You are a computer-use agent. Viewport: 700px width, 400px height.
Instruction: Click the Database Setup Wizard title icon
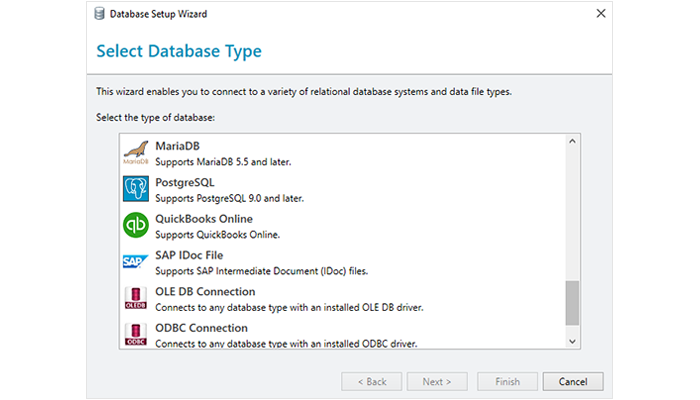pos(101,14)
